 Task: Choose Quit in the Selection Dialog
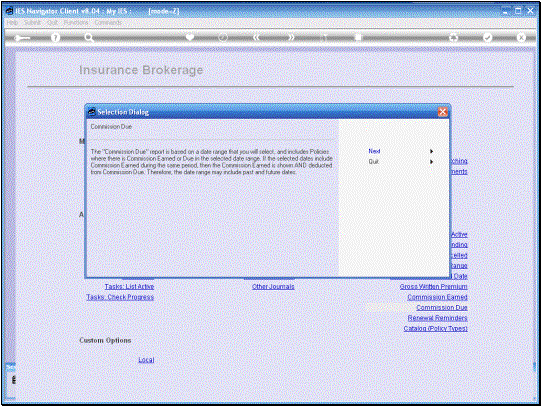pos(373,161)
